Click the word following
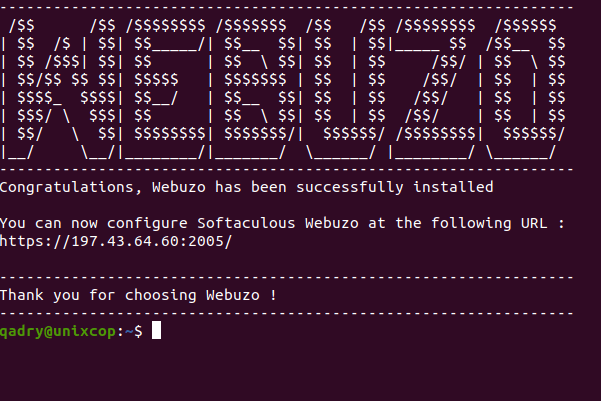Screen dimensions: 601x401 click(471, 224)
